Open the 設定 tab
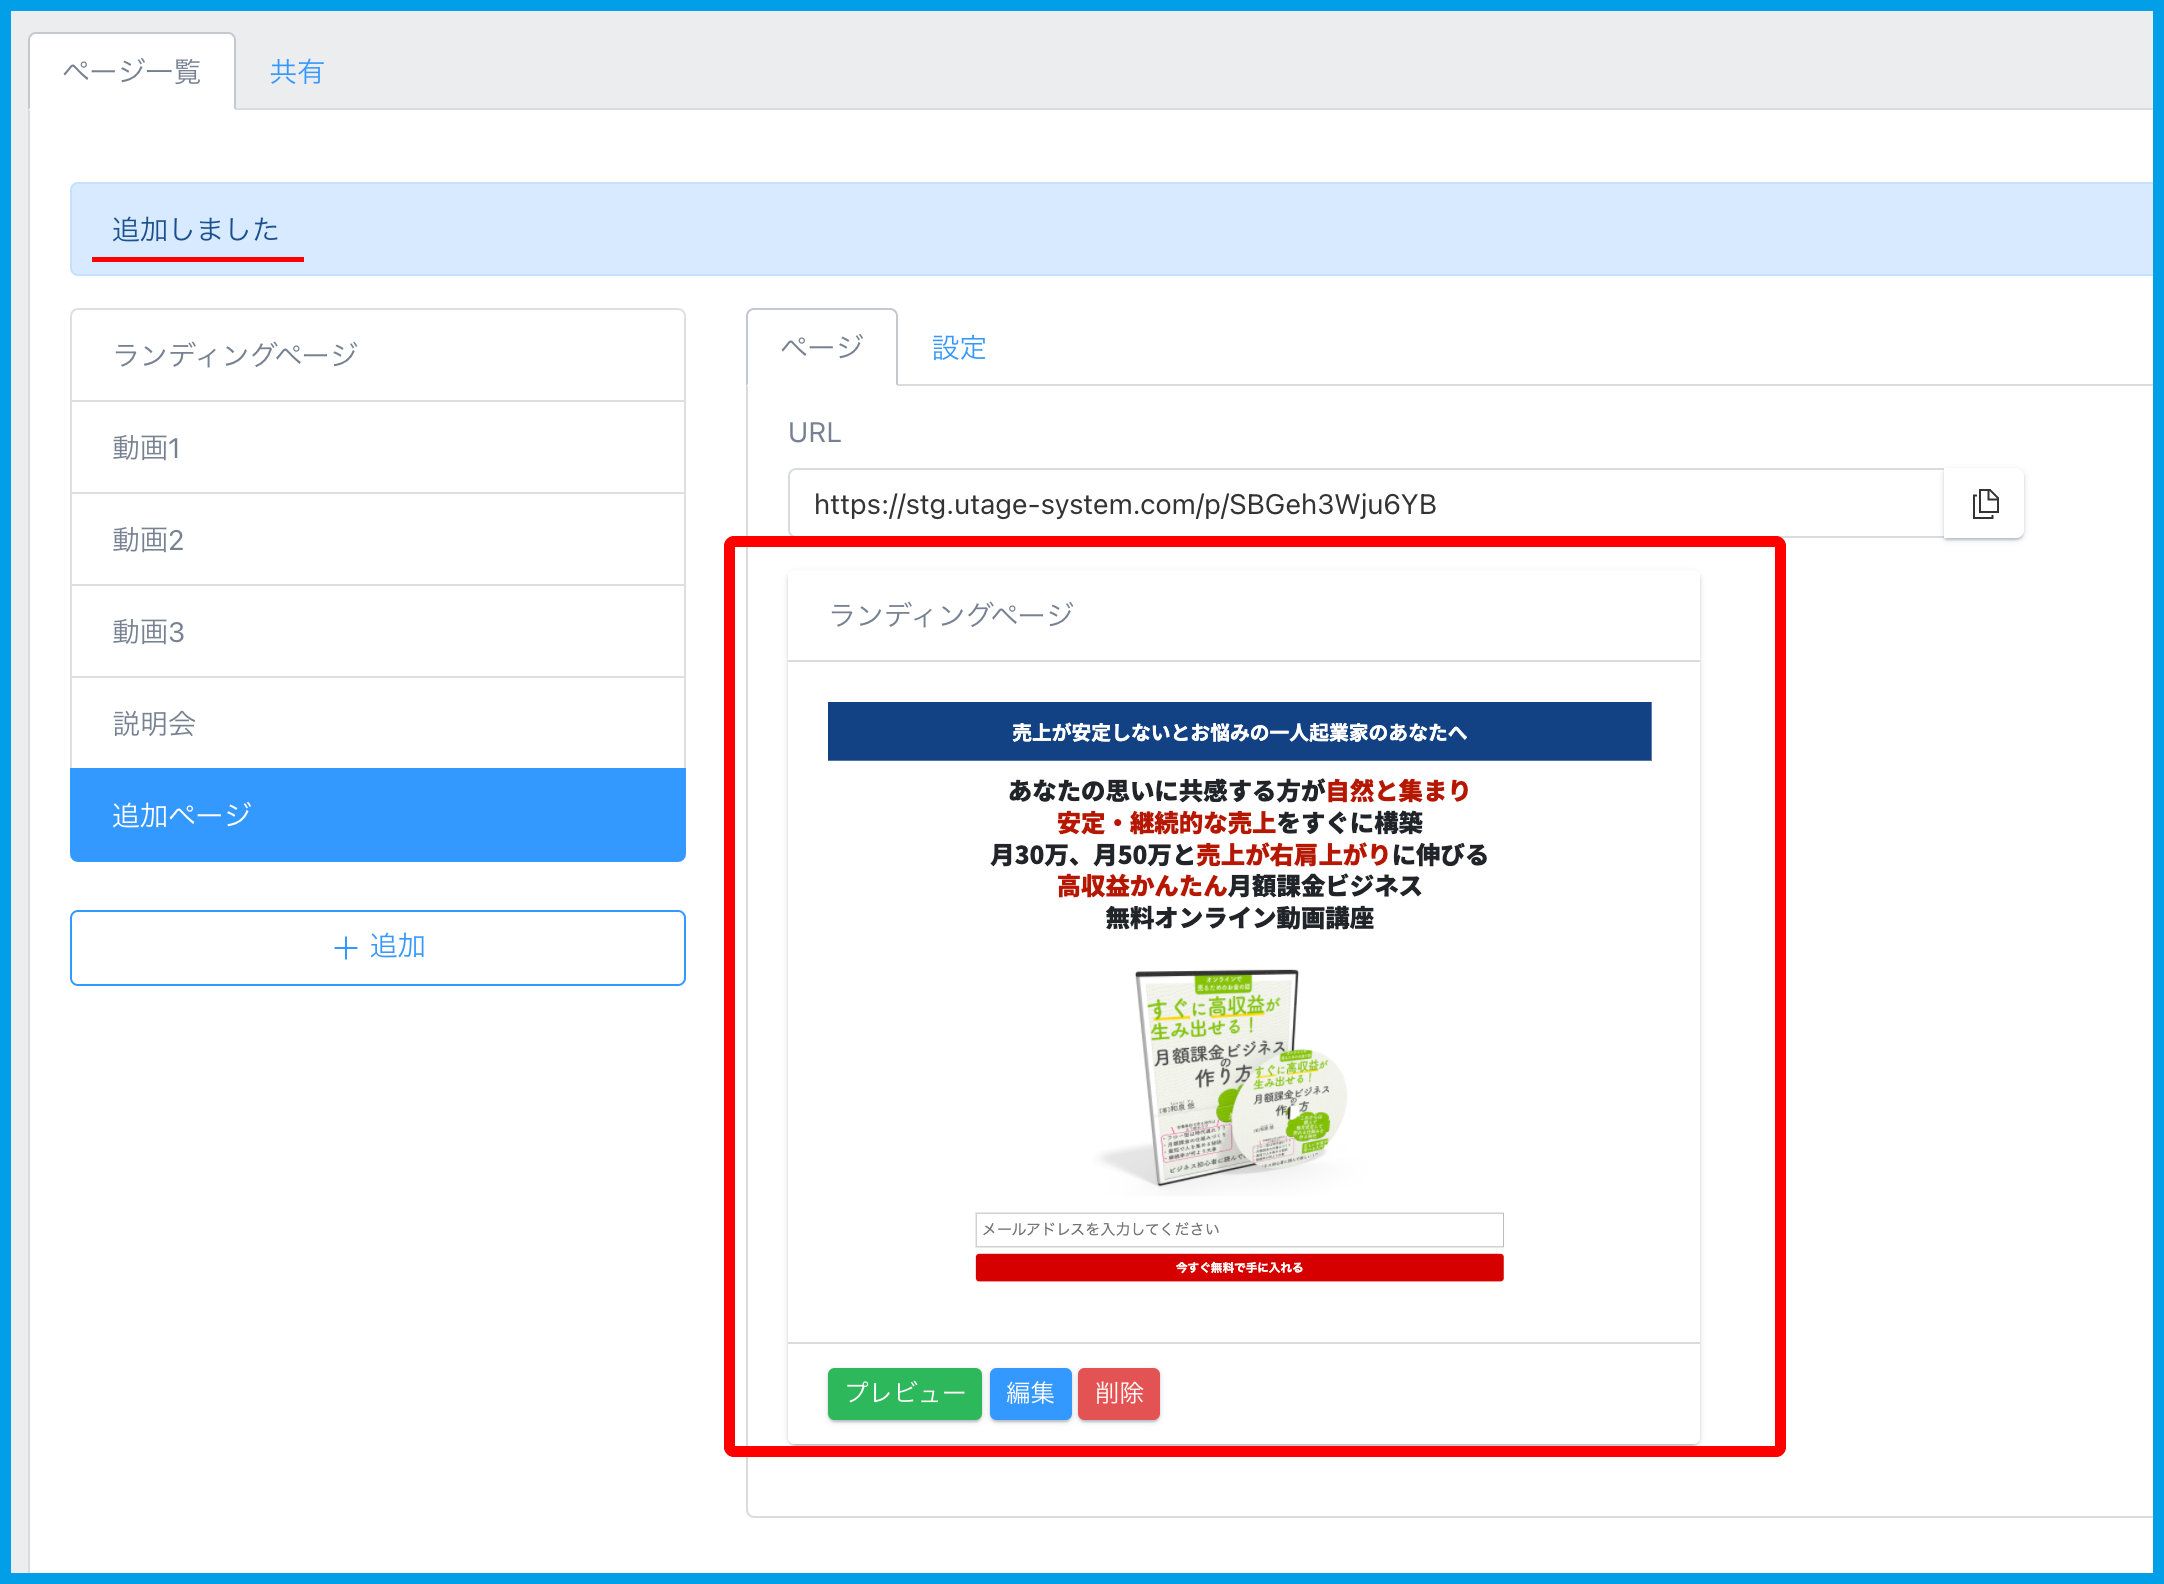 tap(958, 348)
